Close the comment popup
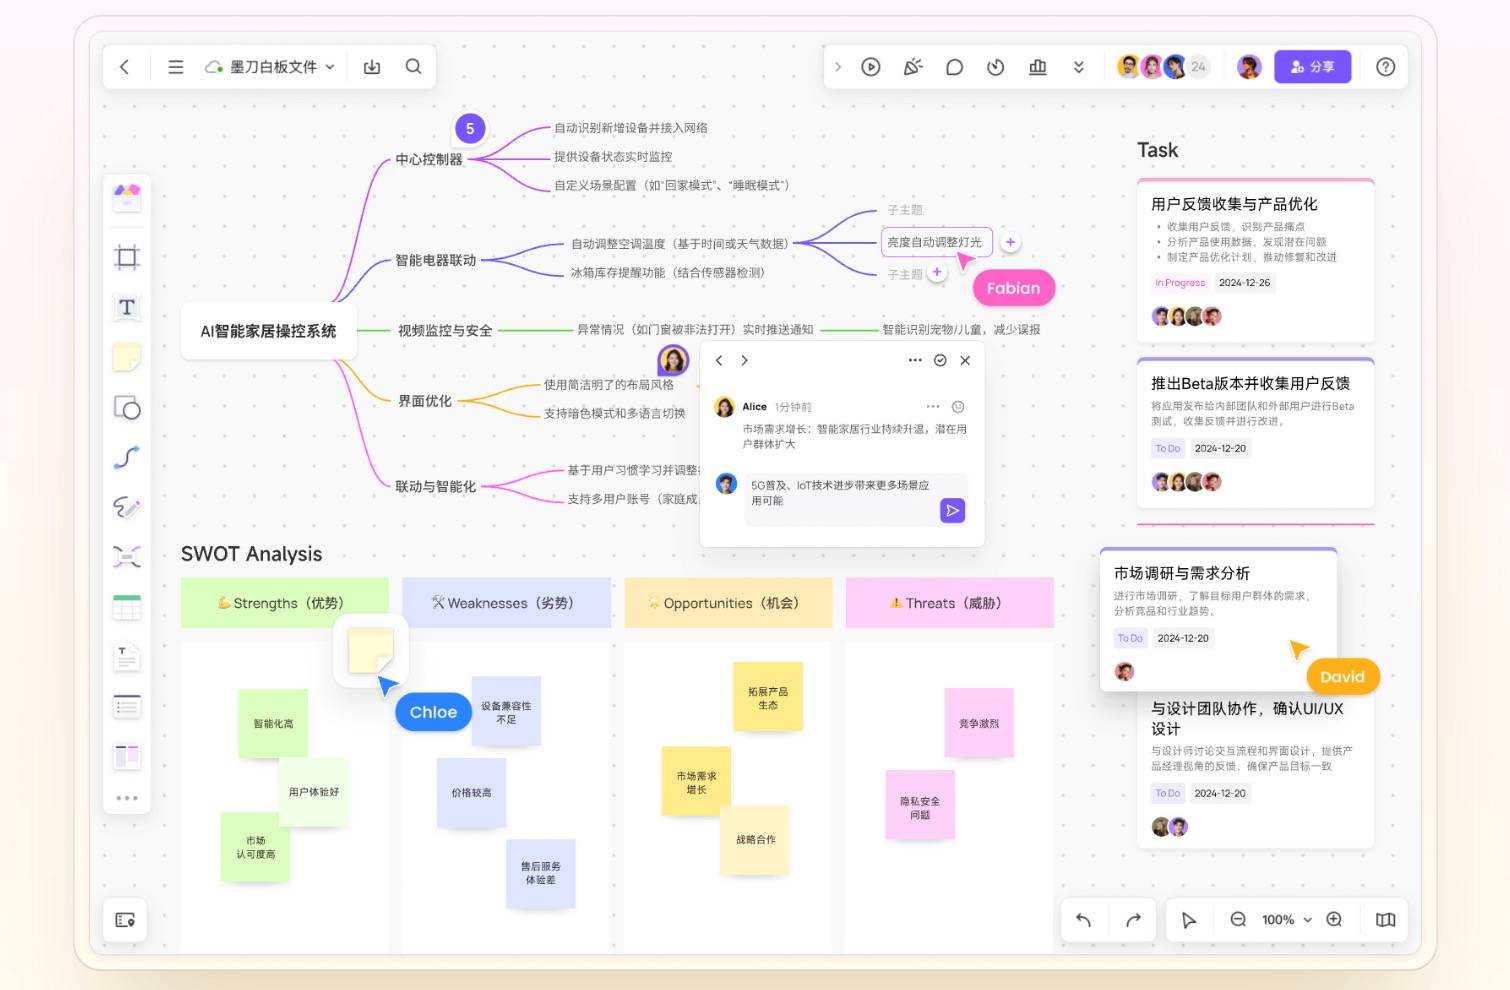Image resolution: width=1510 pixels, height=990 pixels. (965, 361)
